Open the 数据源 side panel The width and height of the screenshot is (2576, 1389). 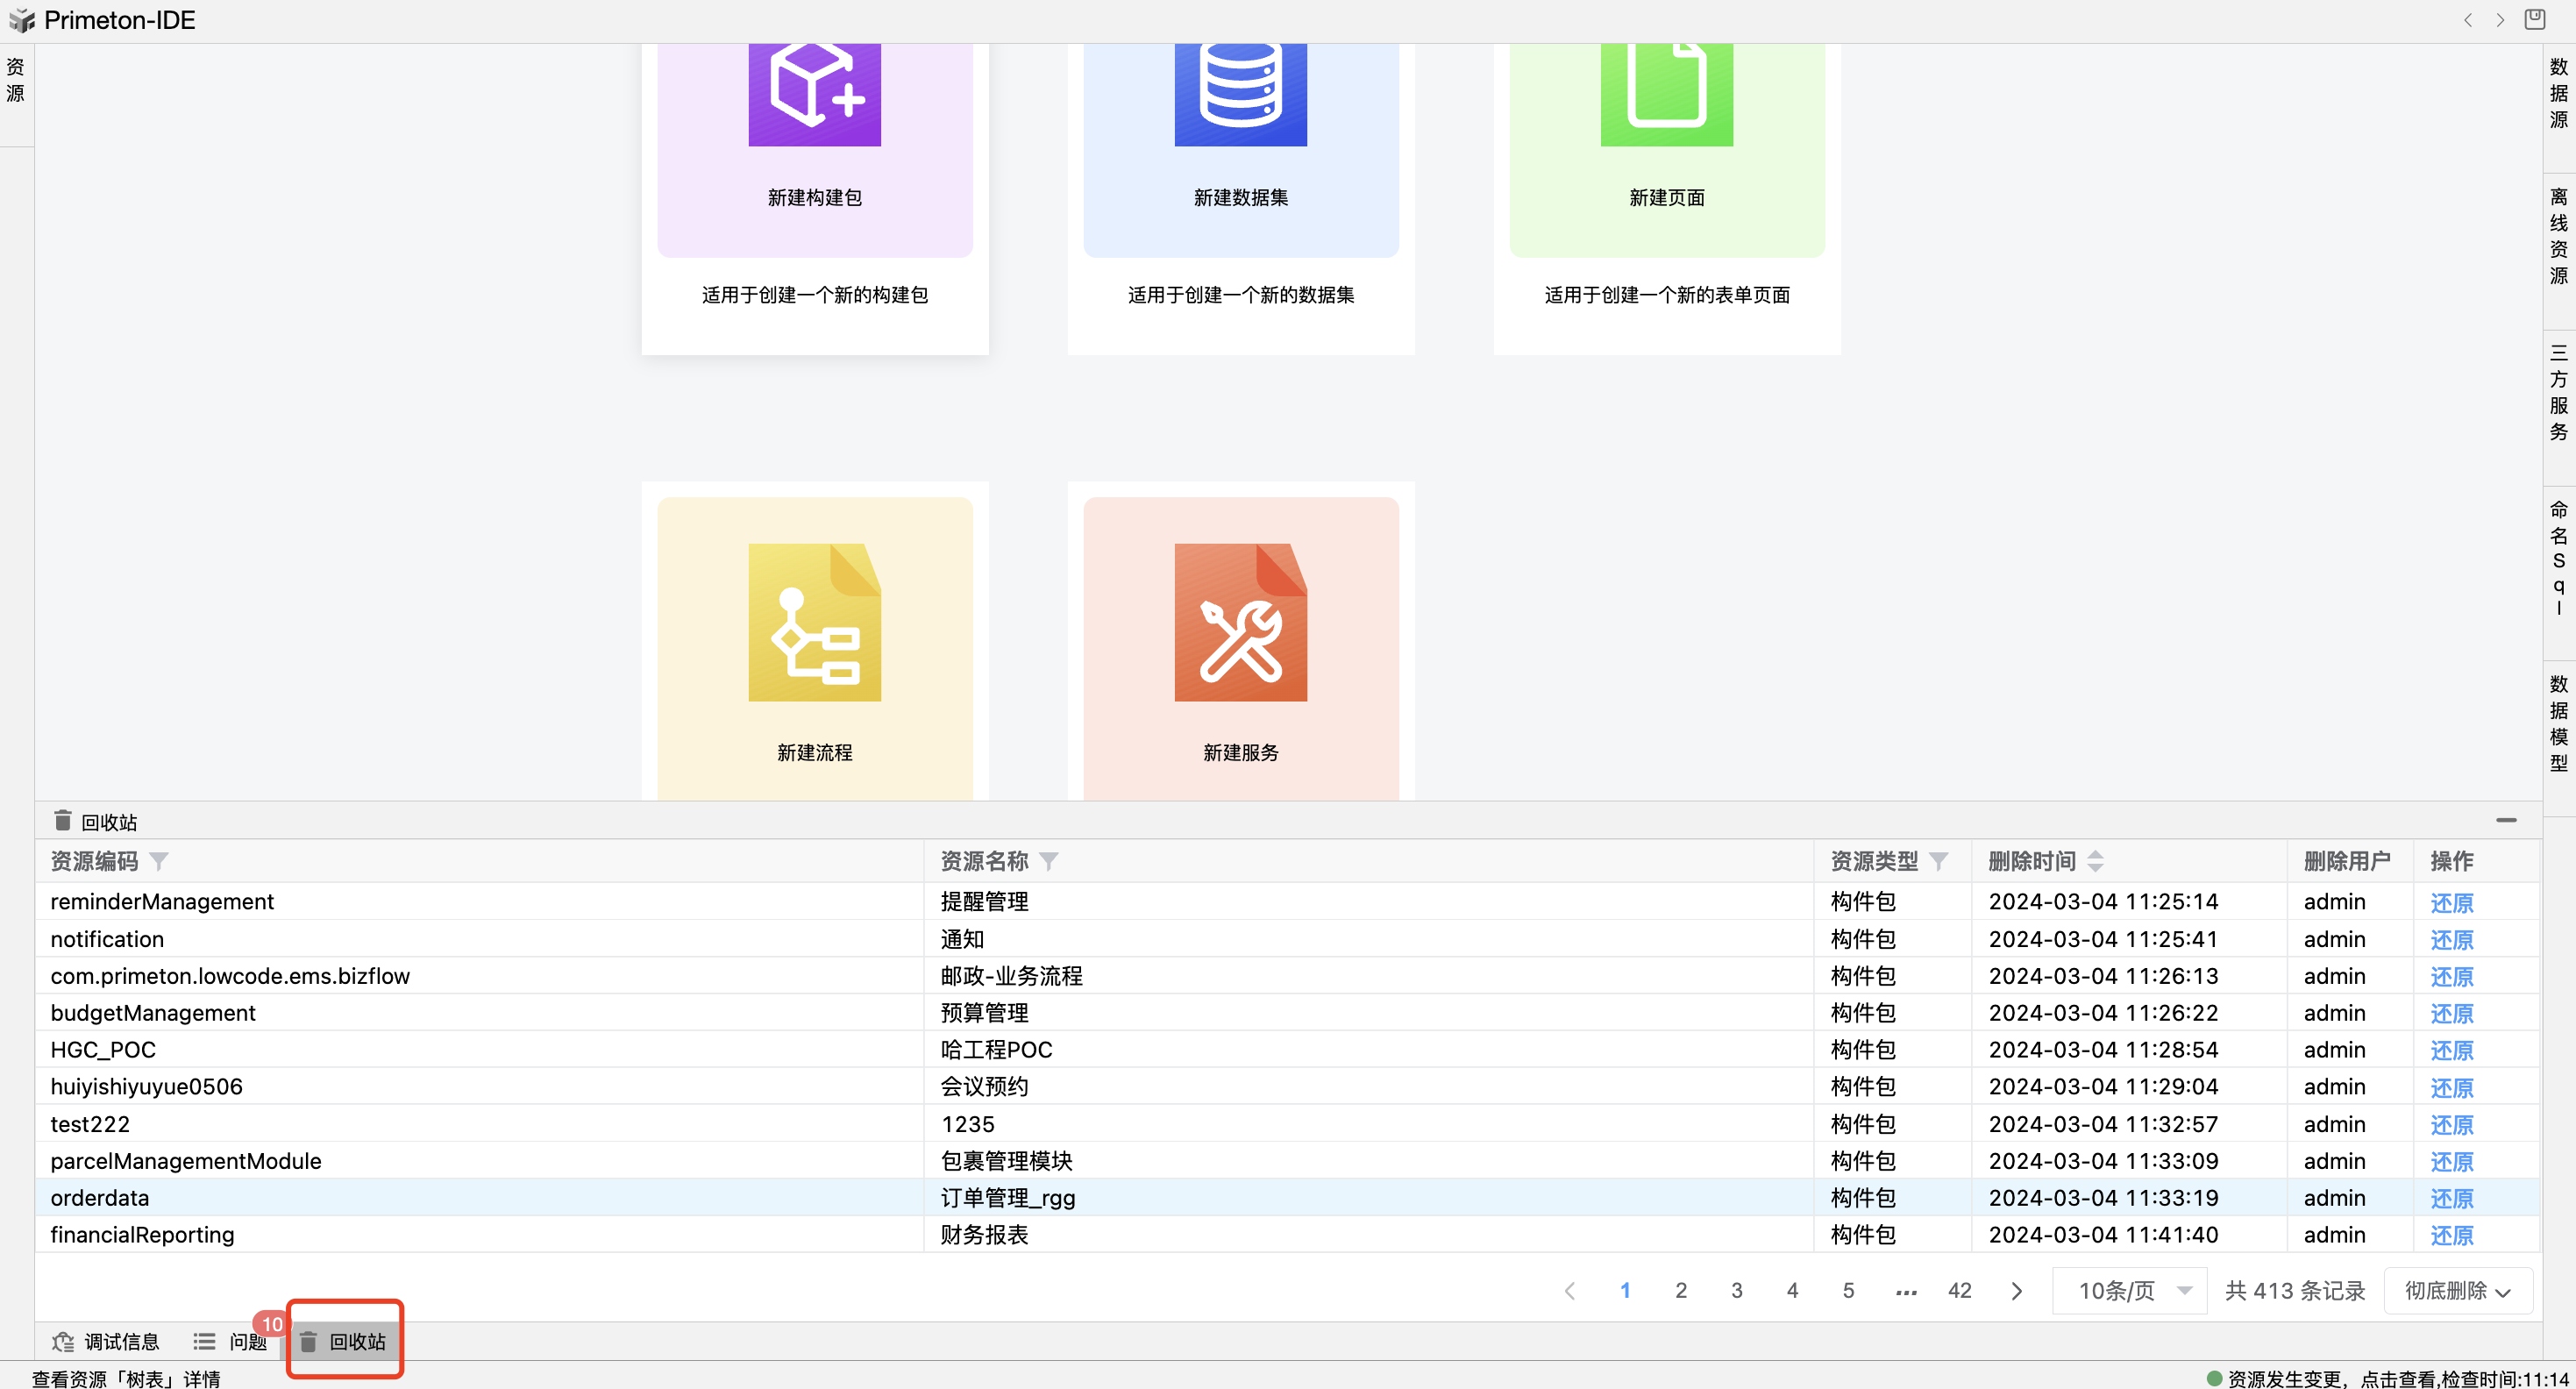coord(2559,92)
